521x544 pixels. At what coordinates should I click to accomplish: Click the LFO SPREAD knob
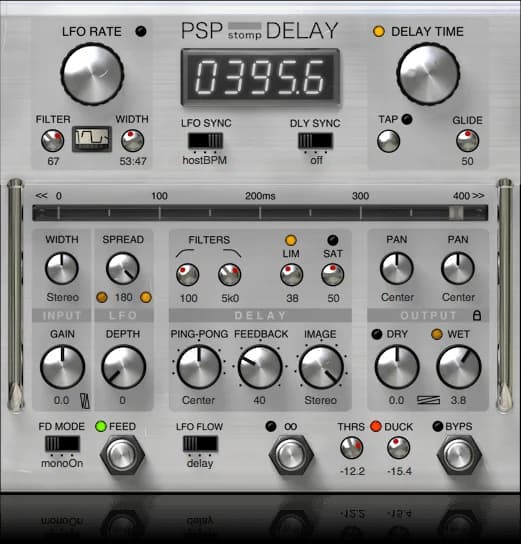(x=123, y=269)
